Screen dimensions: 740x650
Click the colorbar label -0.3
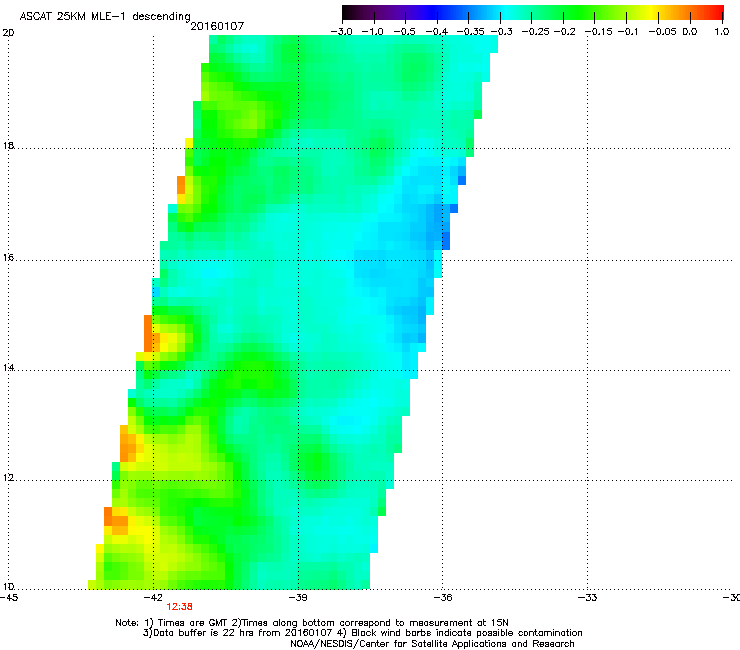tap(502, 32)
